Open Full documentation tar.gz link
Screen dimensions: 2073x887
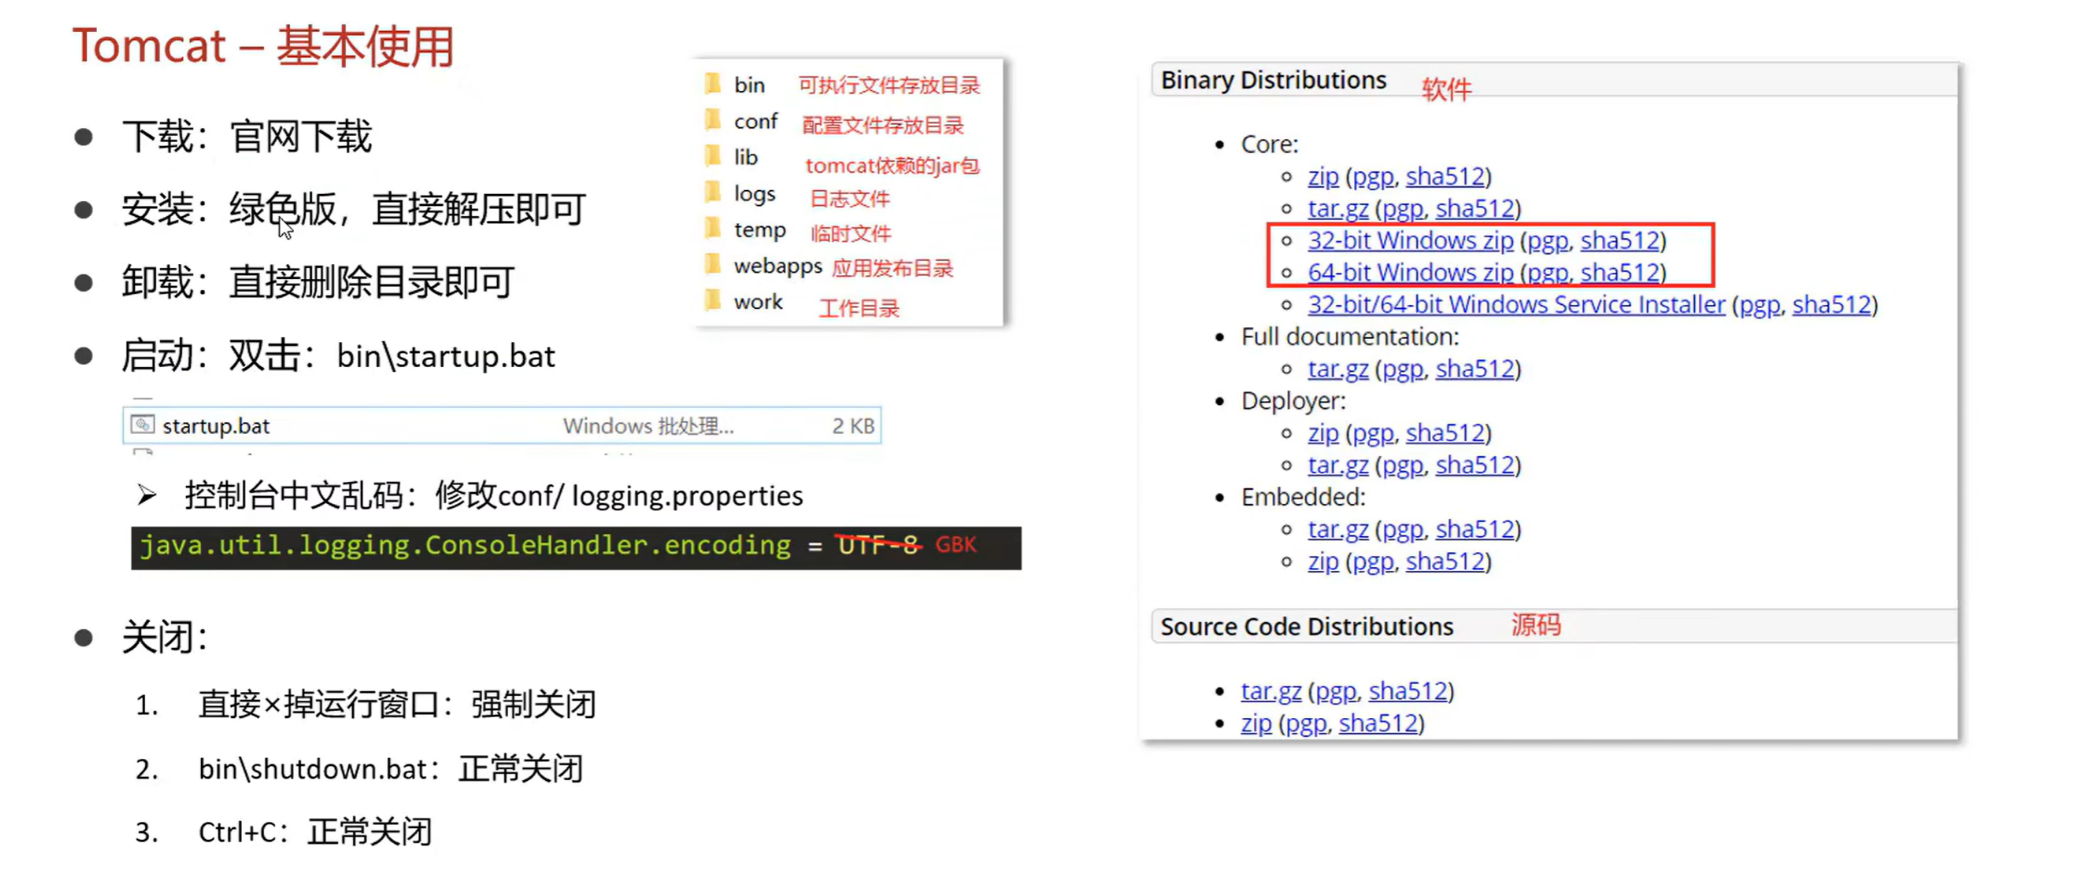1338,369
